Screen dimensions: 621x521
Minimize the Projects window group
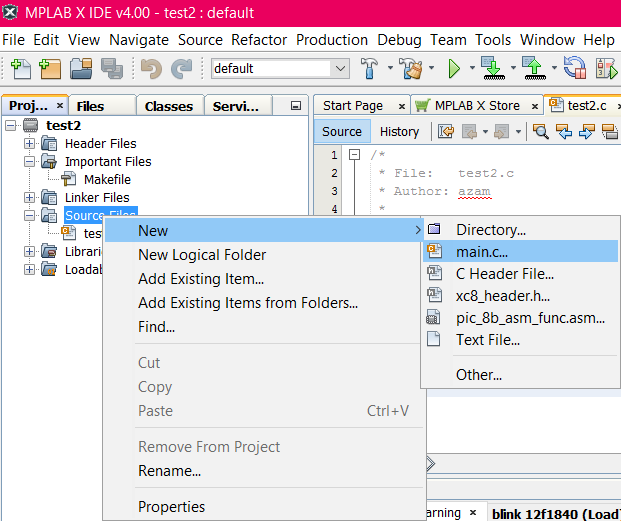tap(295, 106)
